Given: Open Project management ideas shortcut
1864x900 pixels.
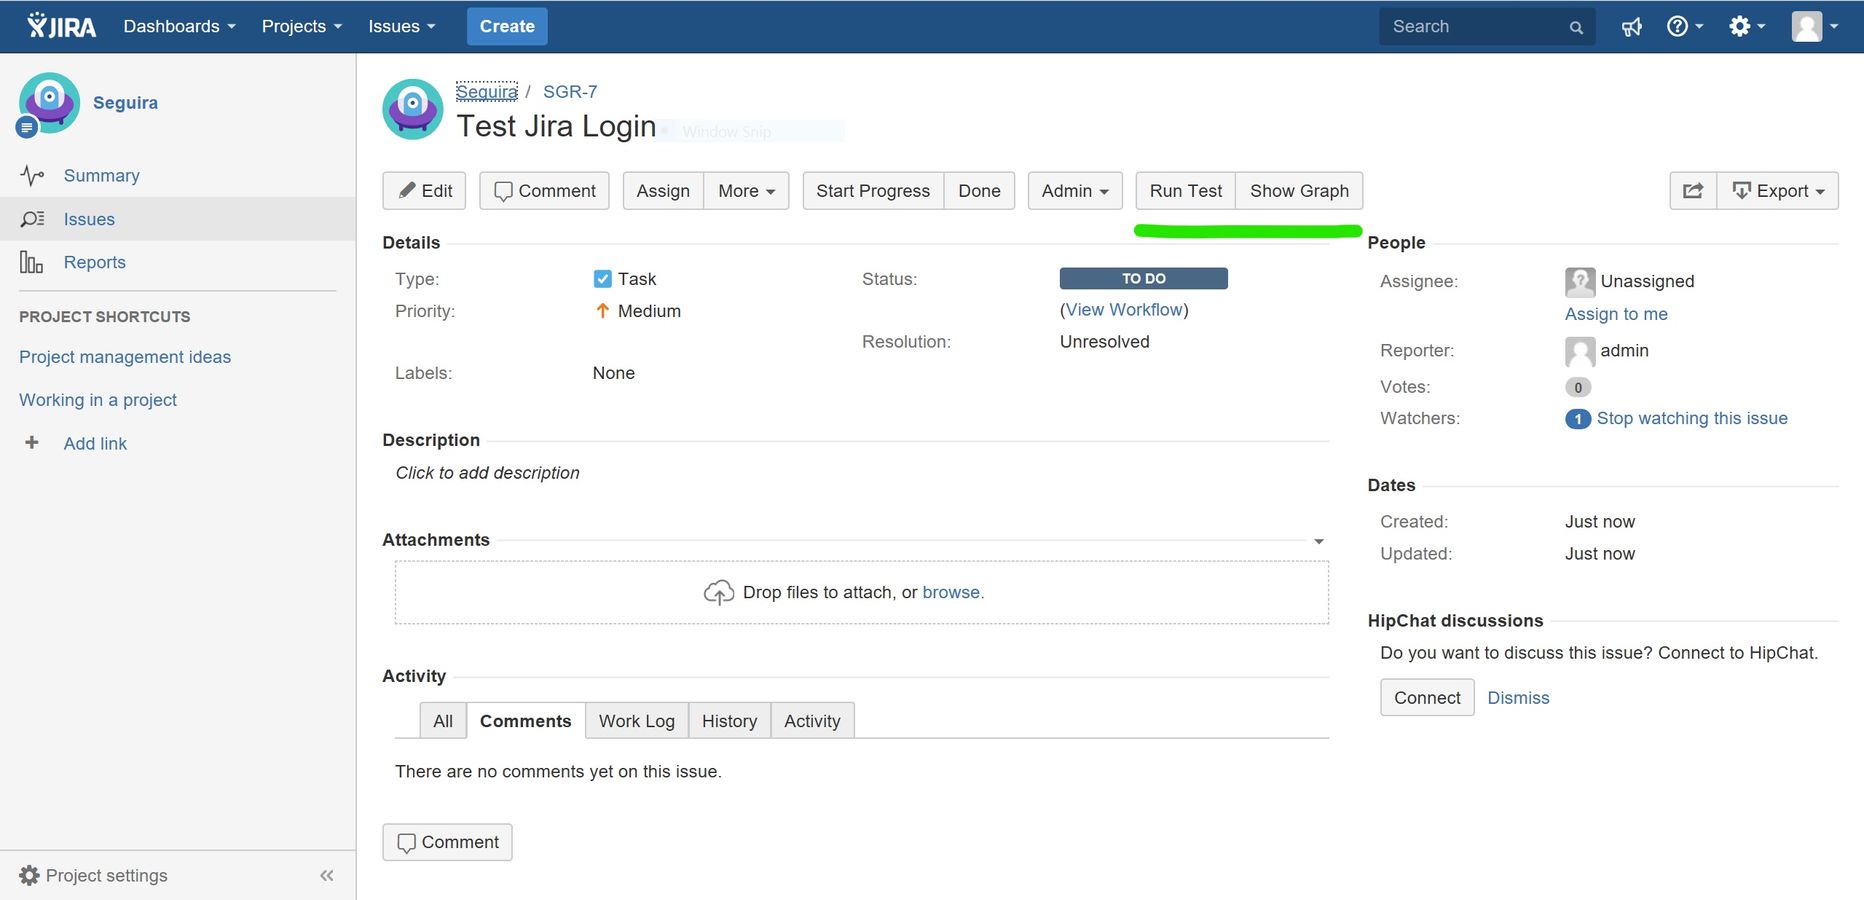Looking at the screenshot, I should 125,357.
